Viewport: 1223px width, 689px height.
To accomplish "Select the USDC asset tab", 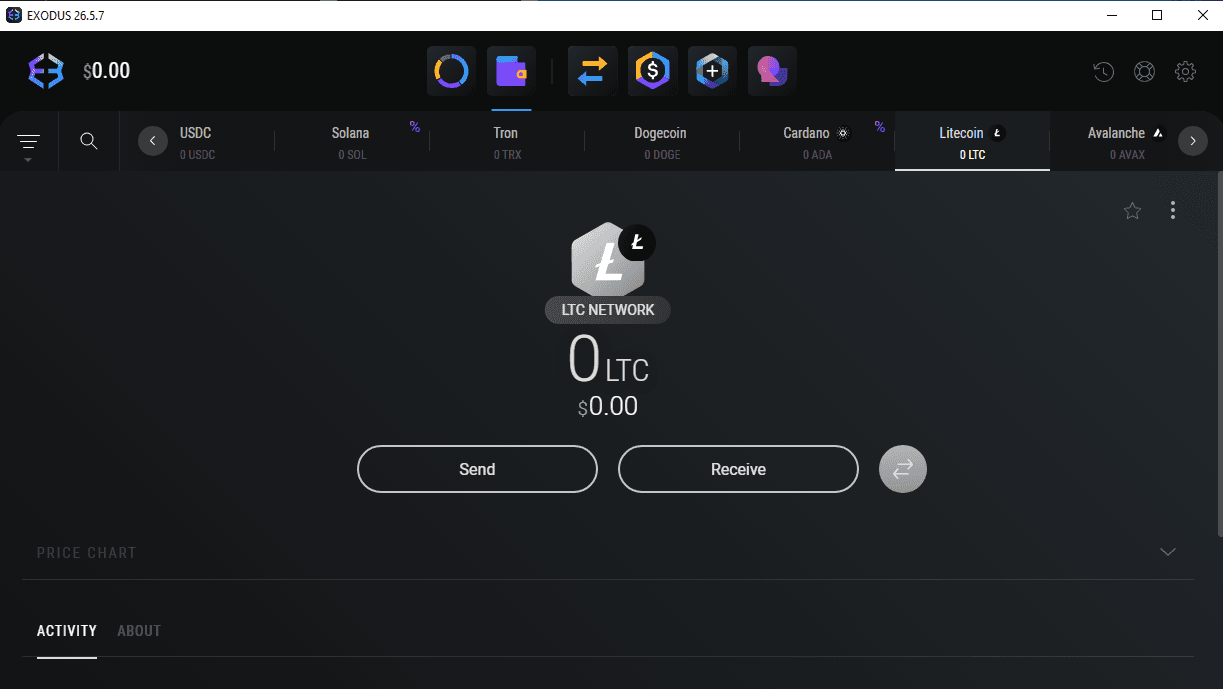I will (196, 142).
